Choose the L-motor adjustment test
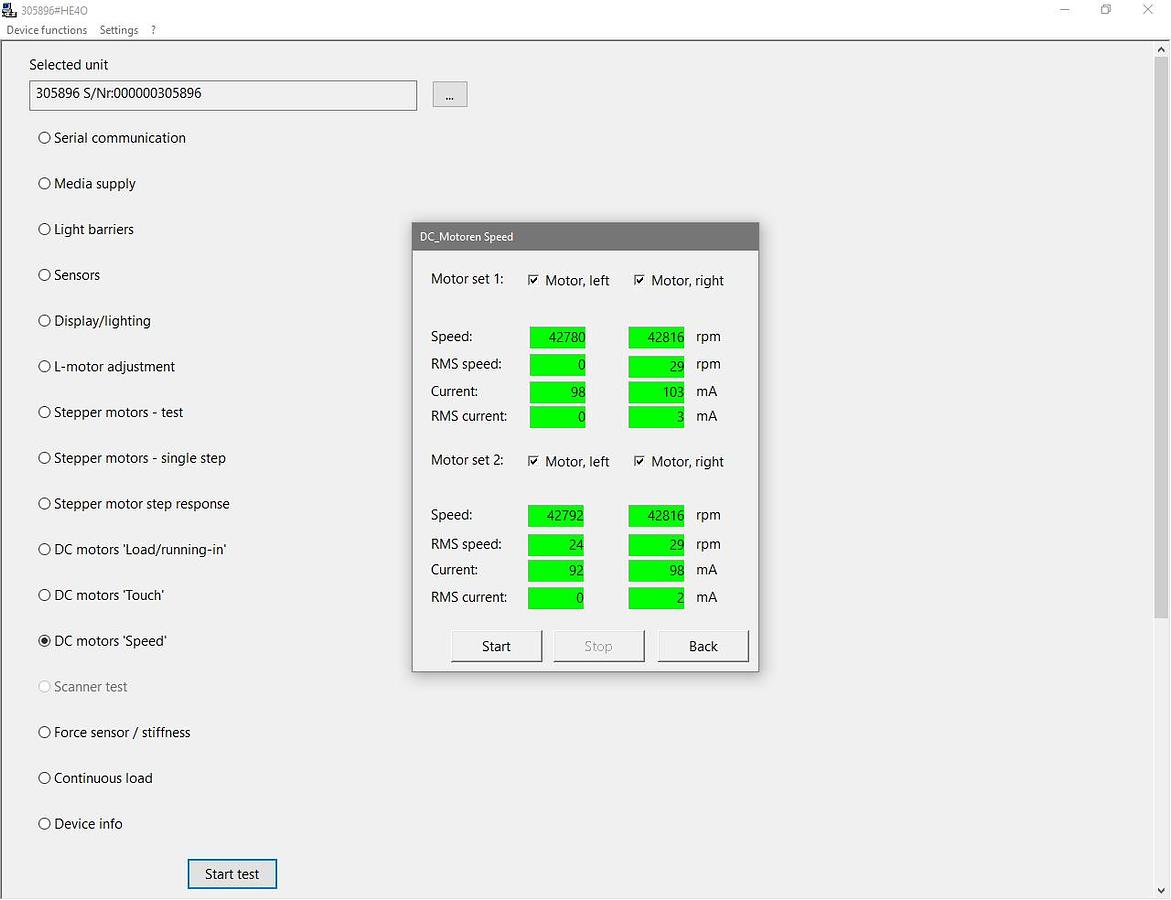Screen dimensions: 1171x900 (45, 367)
